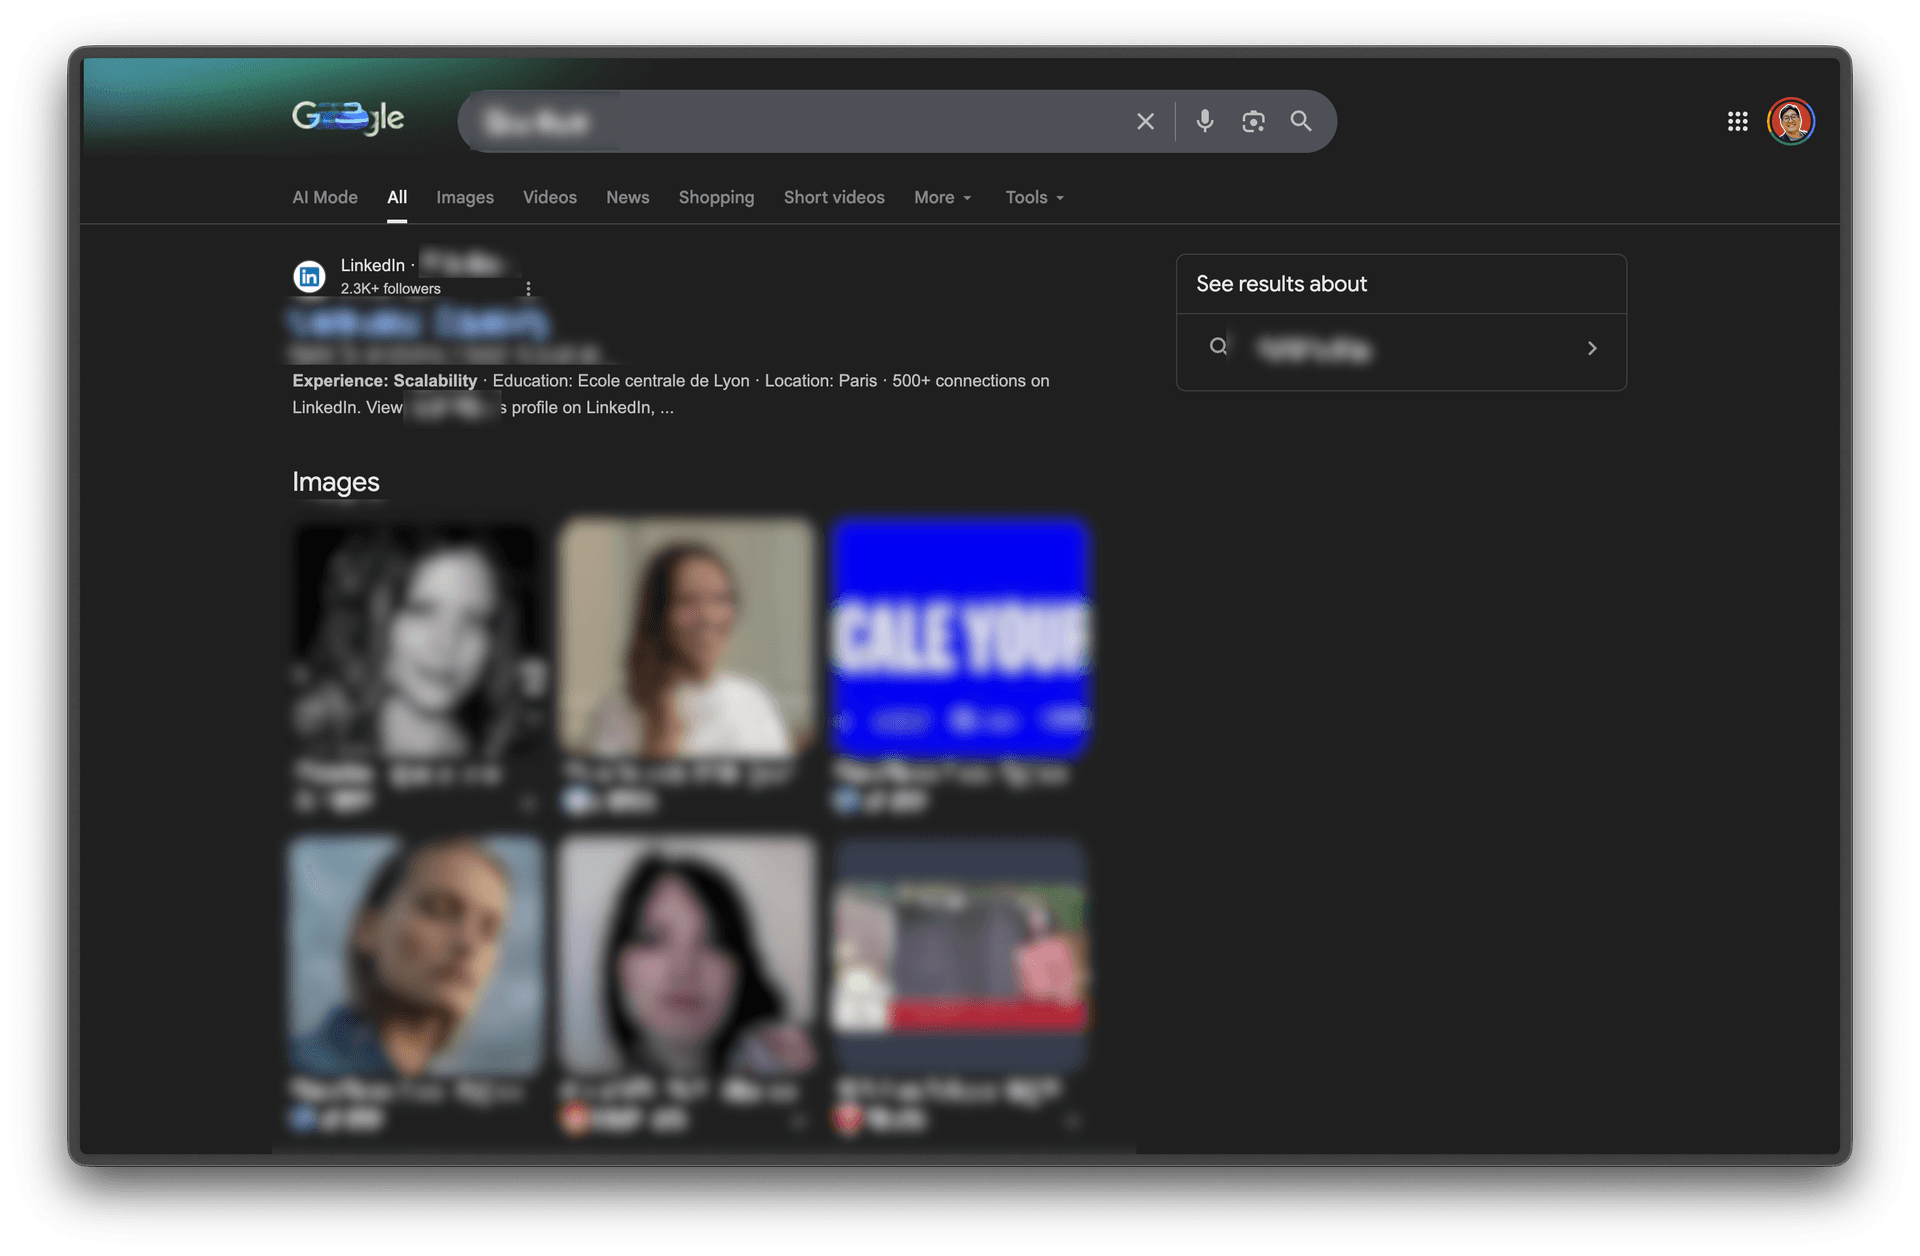1920x1256 pixels.
Task: Switch to AI Mode tab
Action: point(324,198)
